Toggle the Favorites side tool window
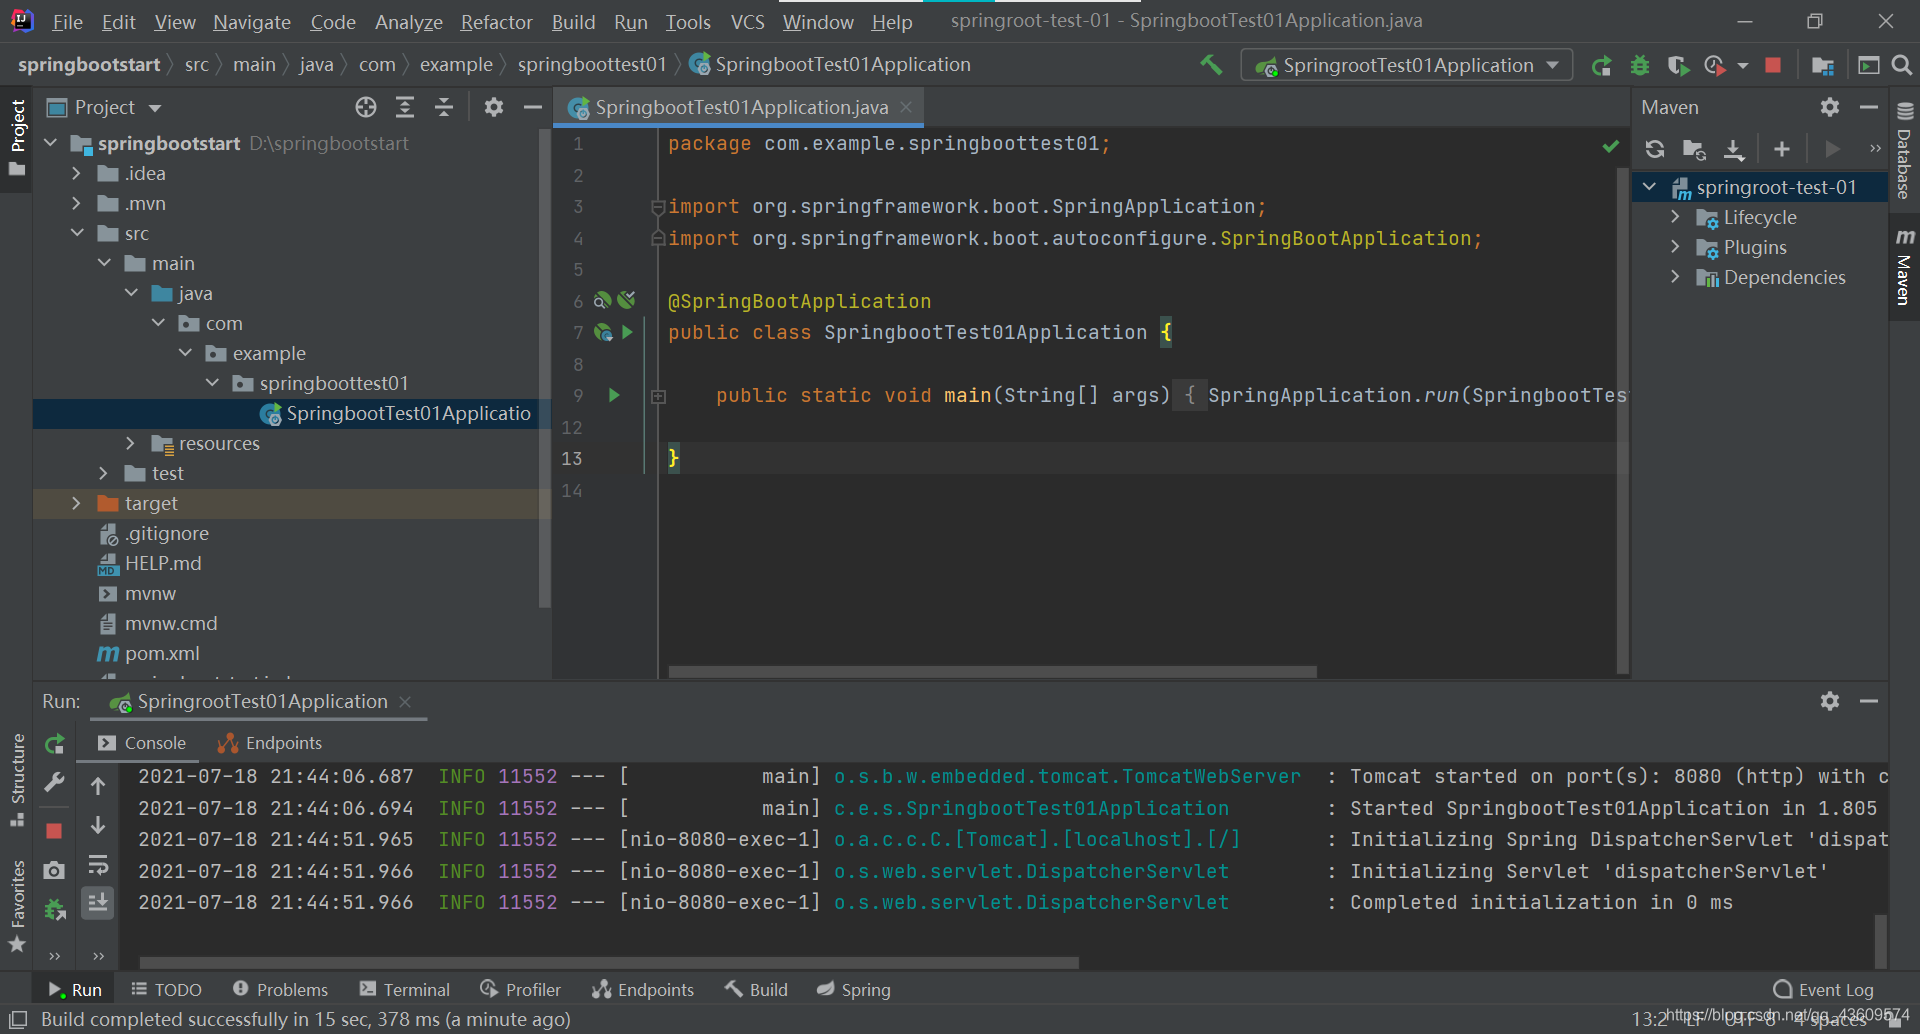 (17, 905)
